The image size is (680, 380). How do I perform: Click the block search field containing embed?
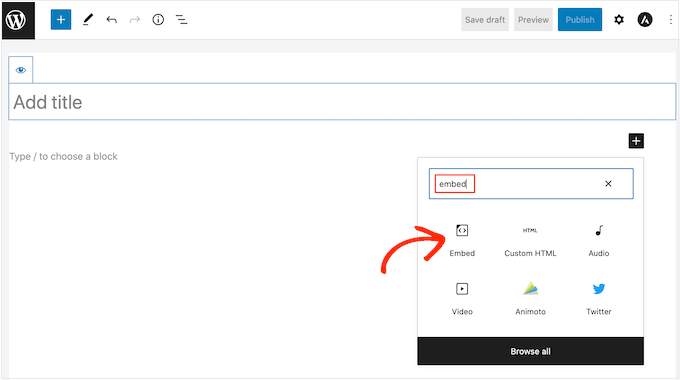pyautogui.click(x=531, y=183)
